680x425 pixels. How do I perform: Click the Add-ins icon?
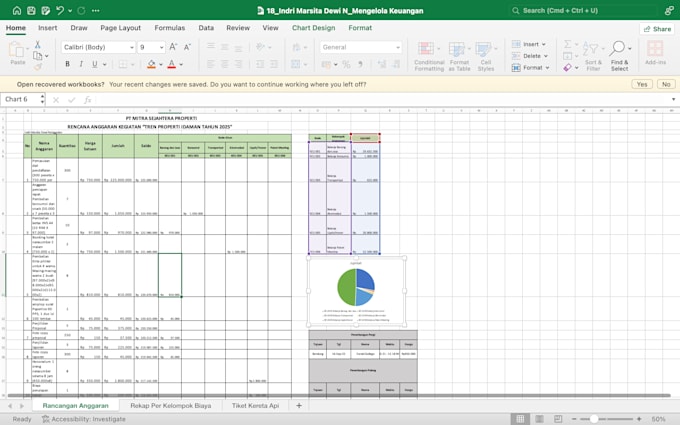pyautogui.click(x=655, y=53)
